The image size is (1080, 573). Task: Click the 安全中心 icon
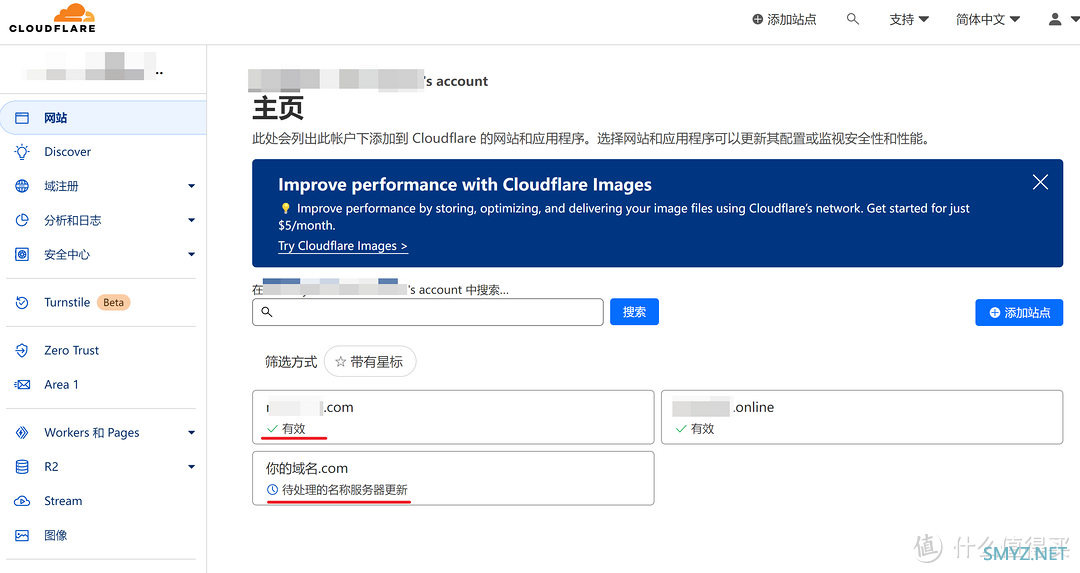pos(22,254)
